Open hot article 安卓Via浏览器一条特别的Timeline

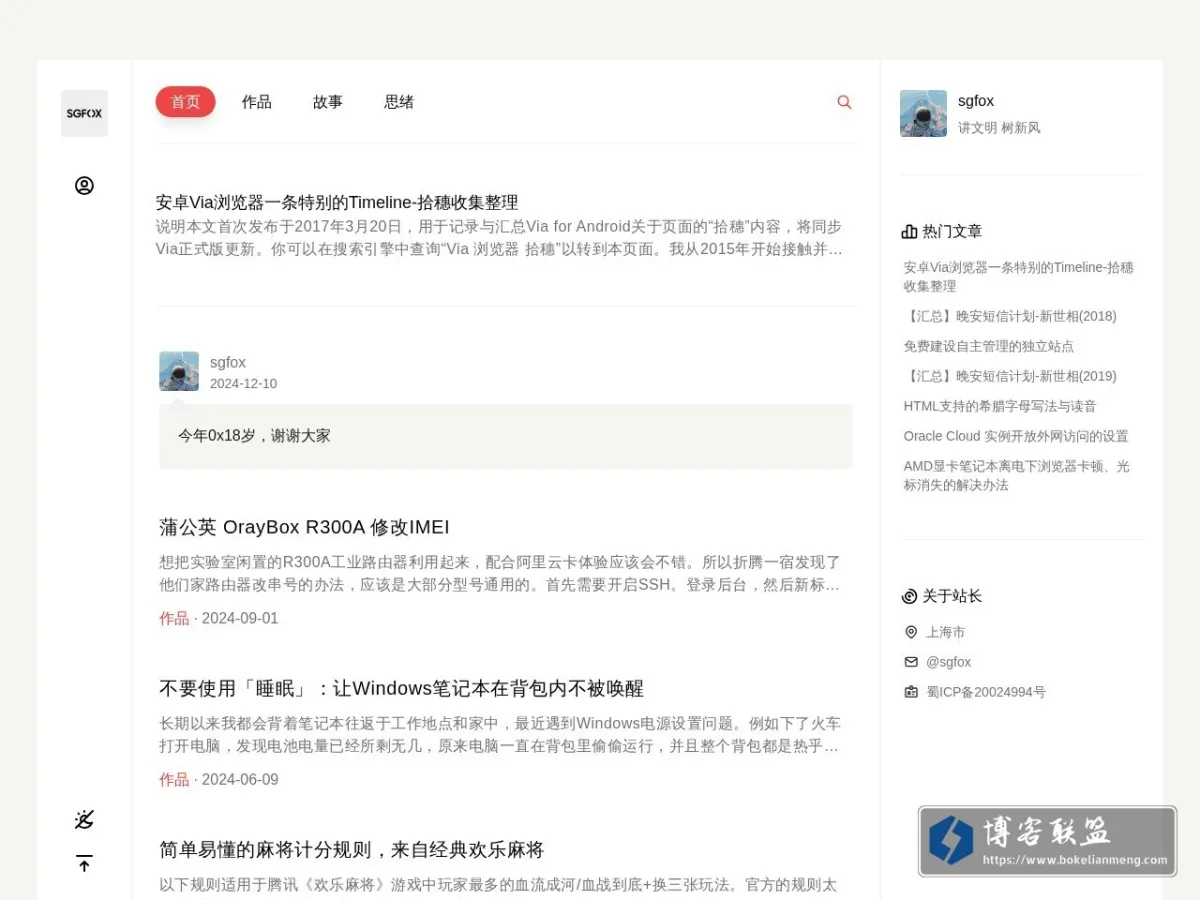coord(1019,277)
